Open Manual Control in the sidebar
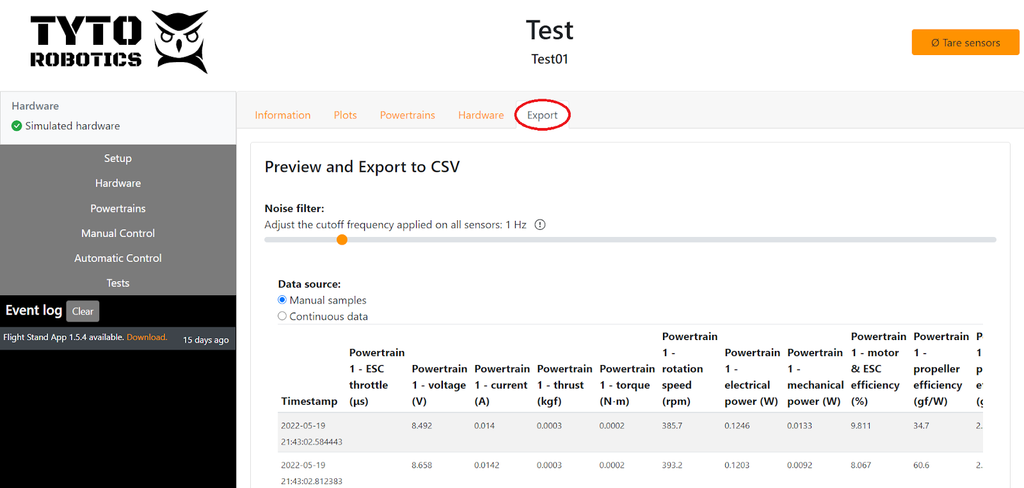The image size is (1024, 488). [x=118, y=234]
